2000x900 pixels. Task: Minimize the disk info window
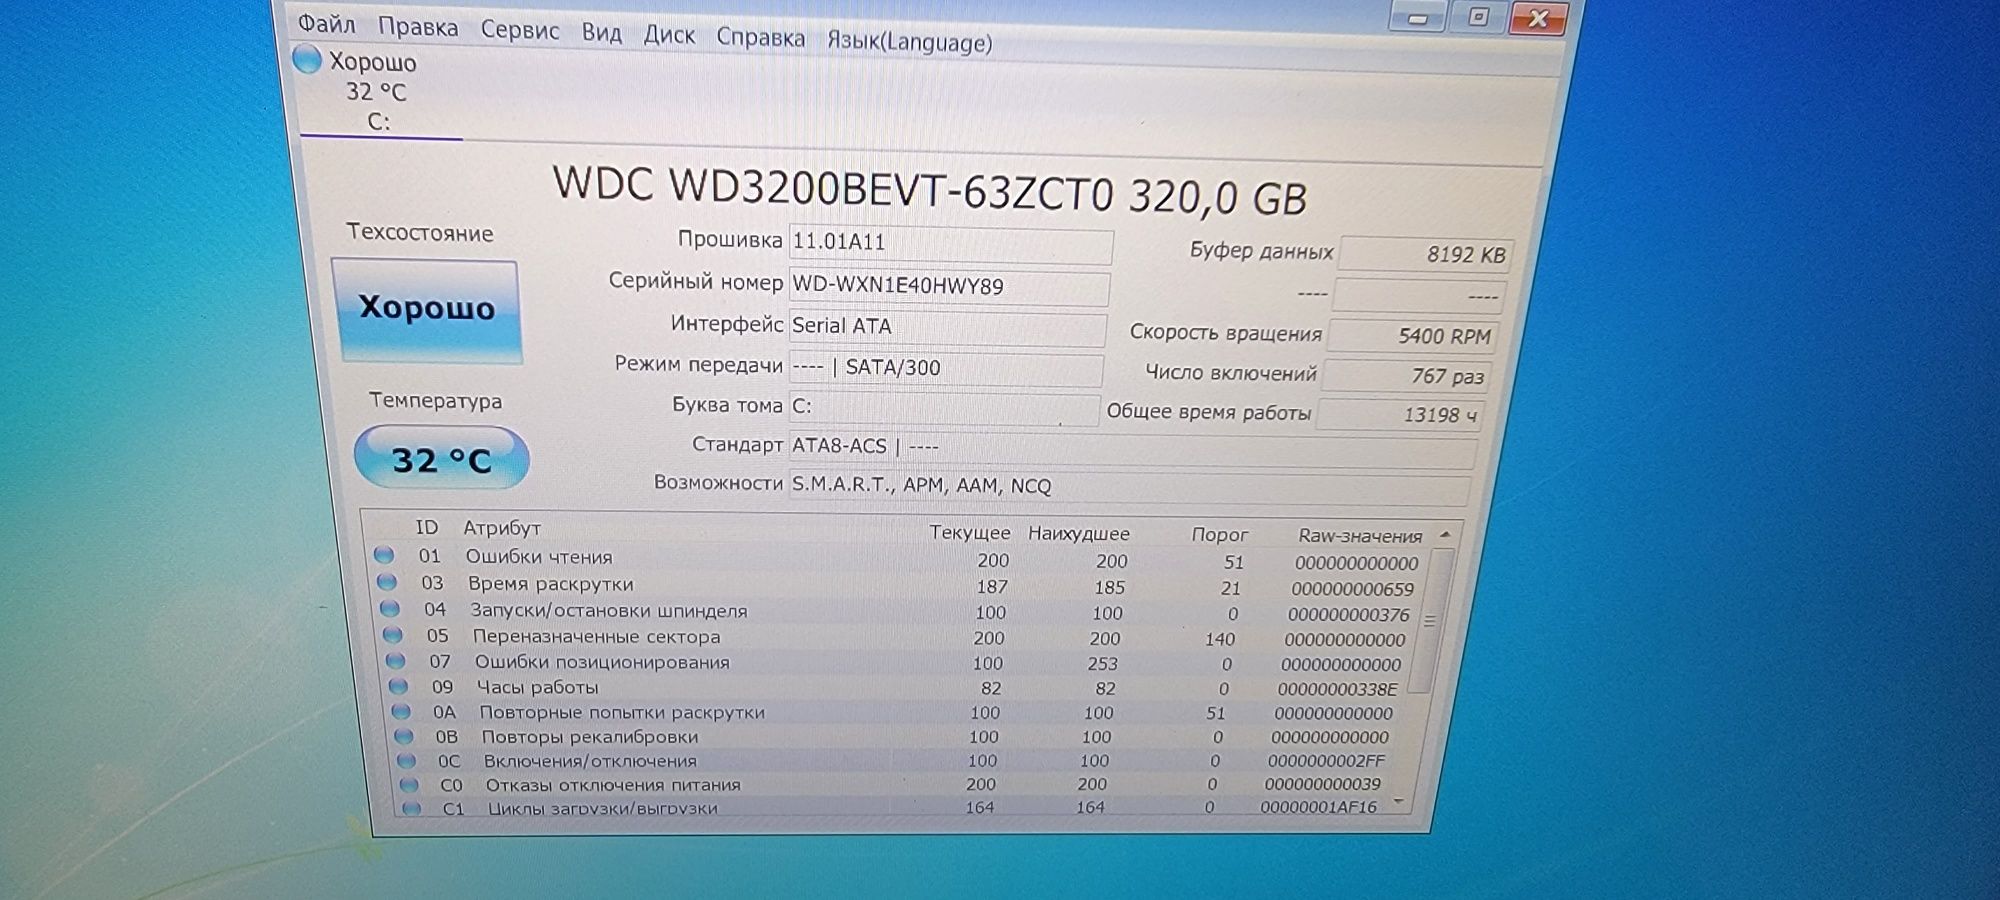(x=1418, y=17)
